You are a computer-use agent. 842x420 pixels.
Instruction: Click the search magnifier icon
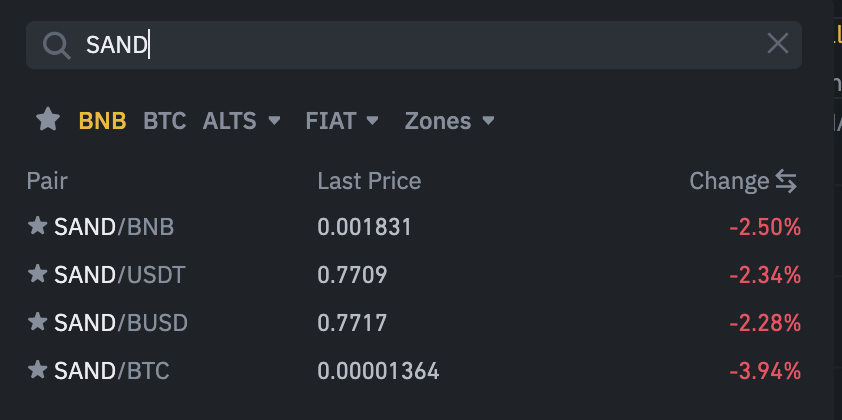tap(56, 44)
